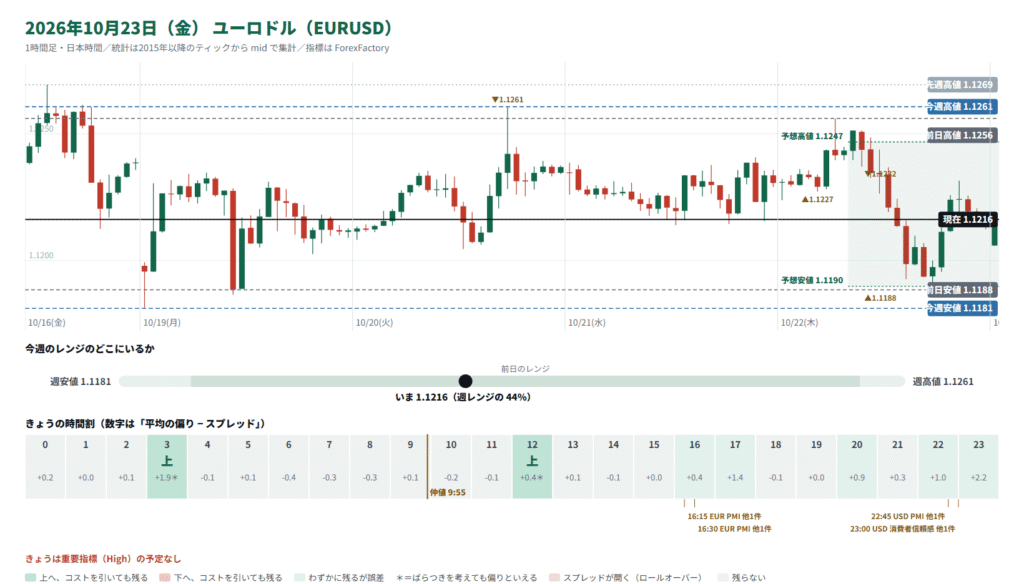
Task: Open the 16:15 EUR PMI event
Action: pos(724,516)
